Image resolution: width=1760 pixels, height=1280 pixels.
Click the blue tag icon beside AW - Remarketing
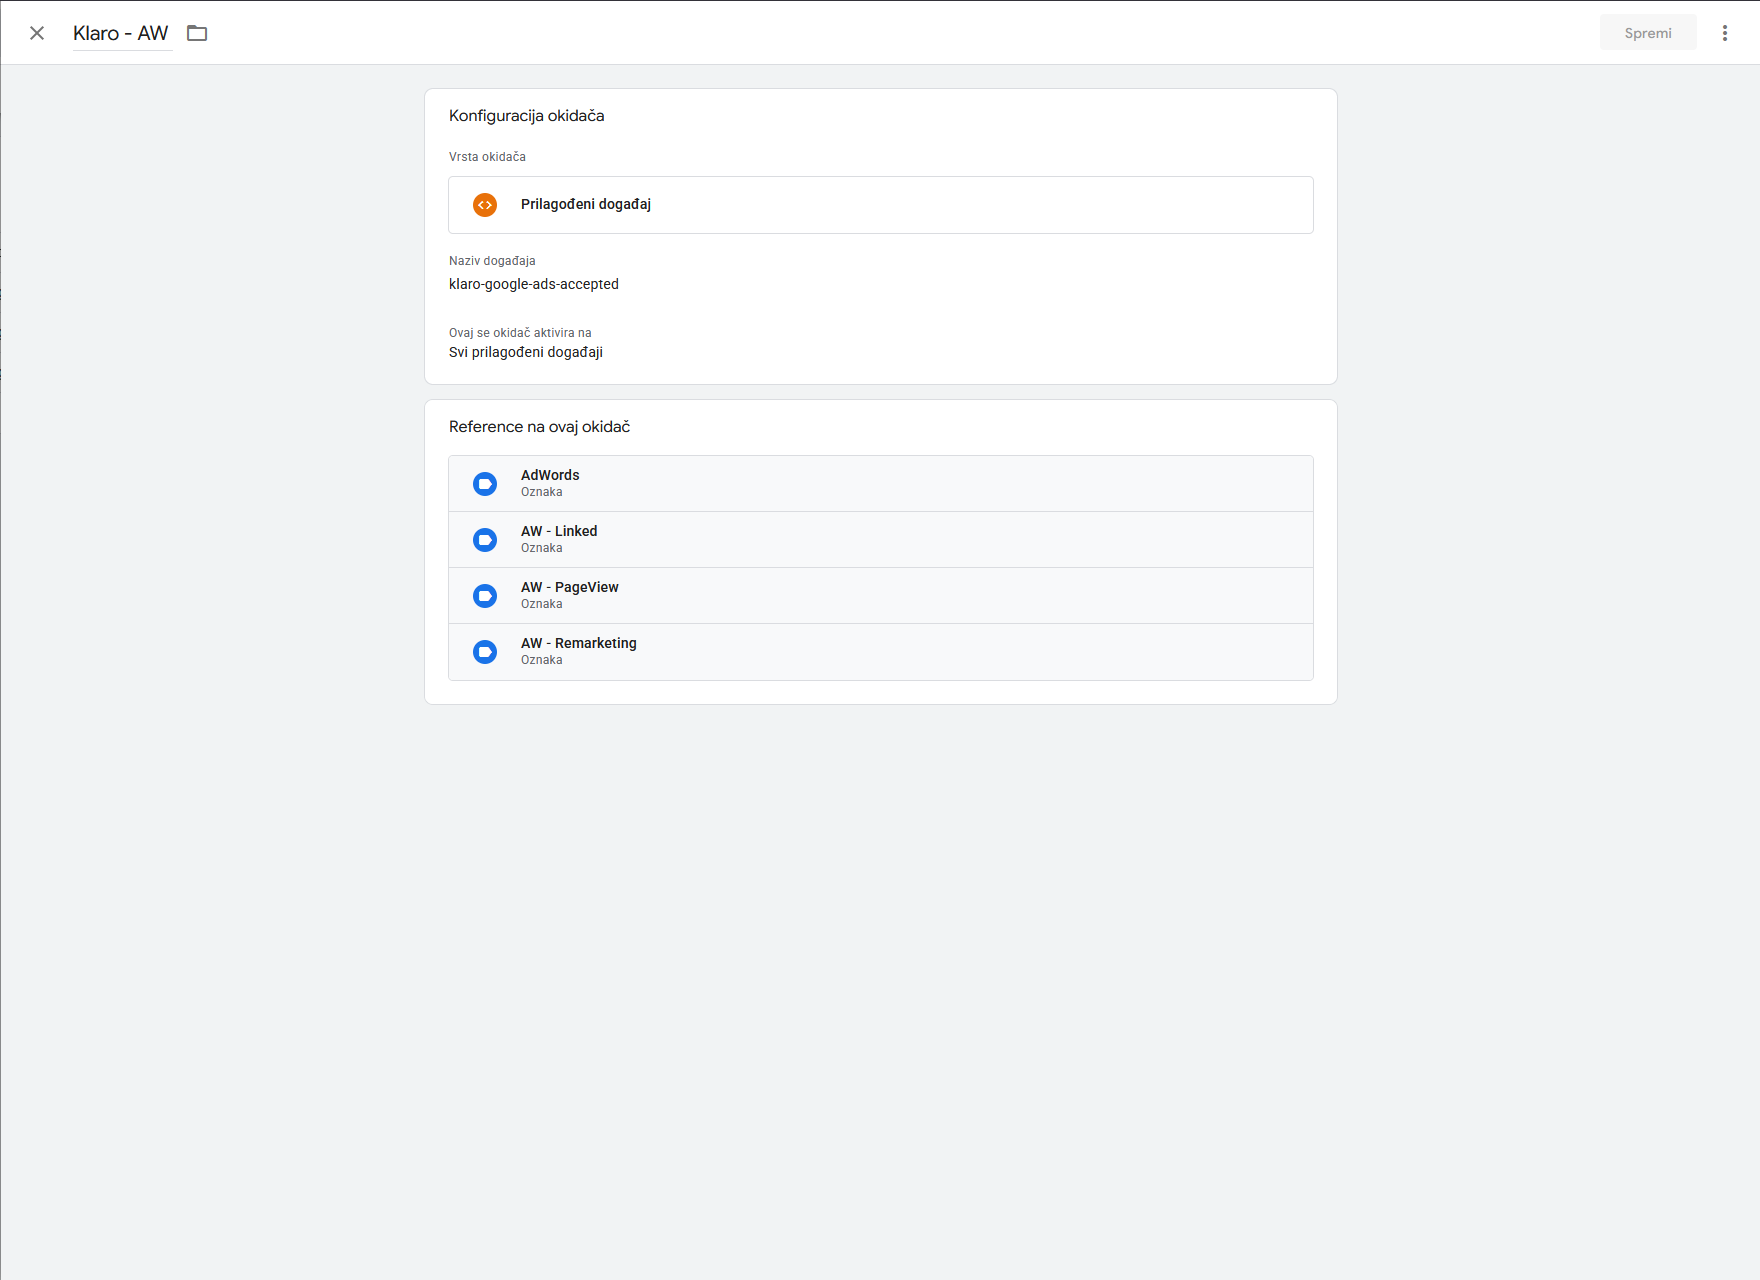click(485, 652)
